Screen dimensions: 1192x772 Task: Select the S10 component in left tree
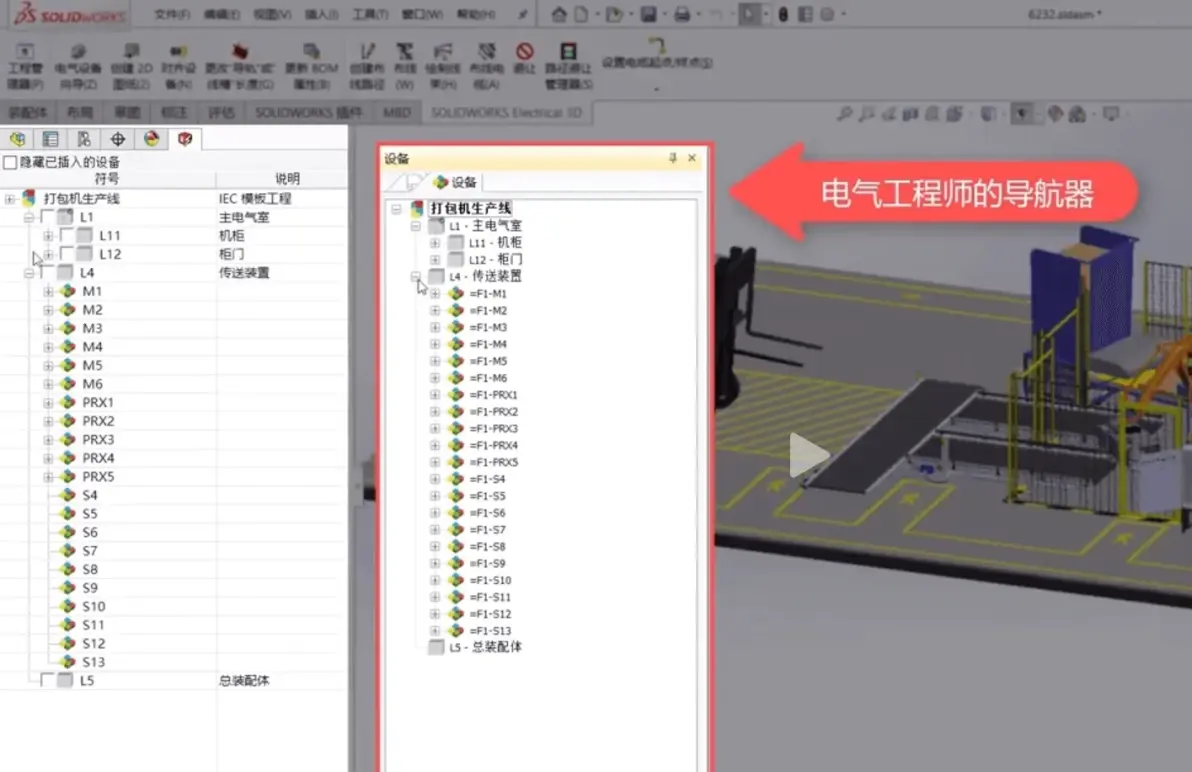94,606
